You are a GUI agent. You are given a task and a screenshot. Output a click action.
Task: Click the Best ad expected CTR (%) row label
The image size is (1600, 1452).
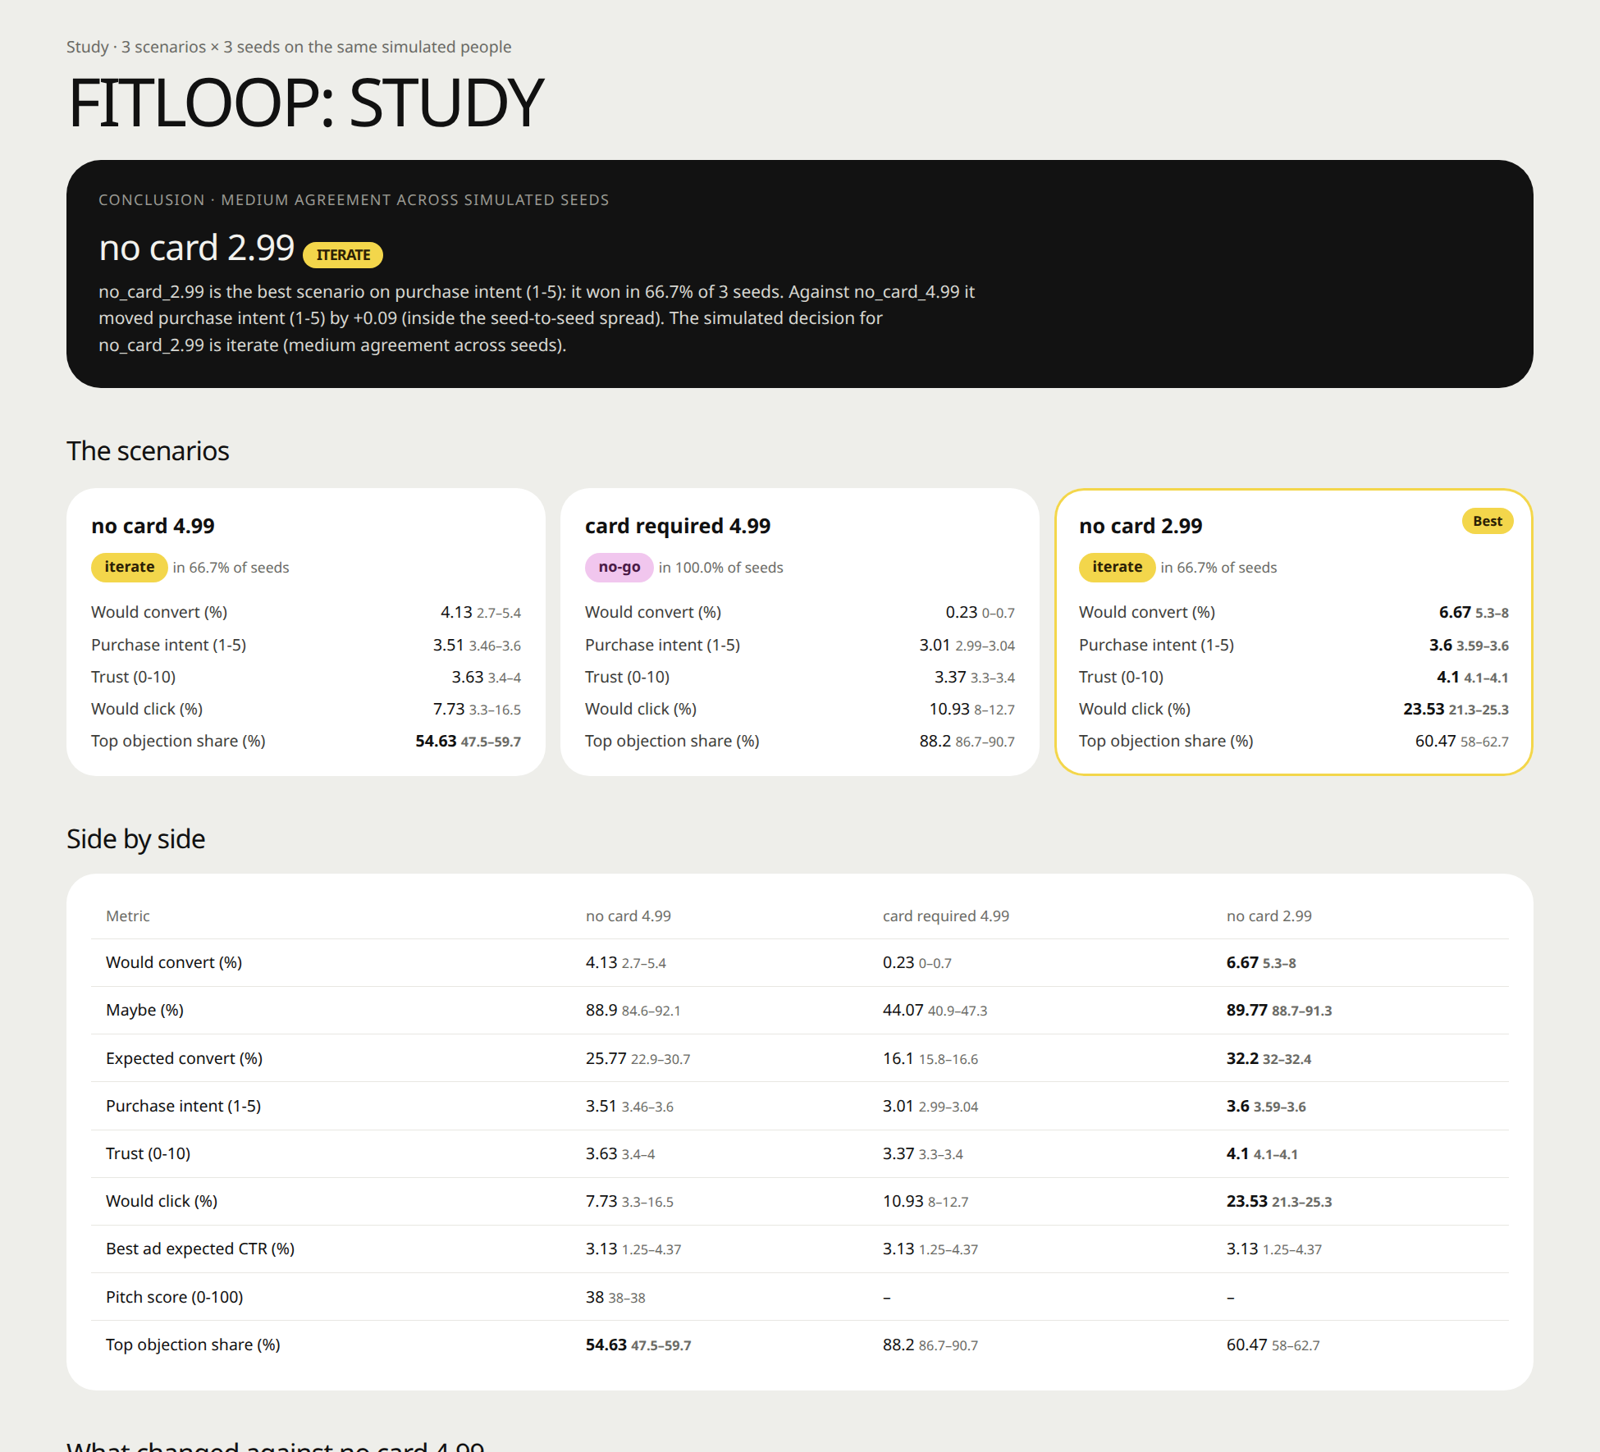[200, 1249]
